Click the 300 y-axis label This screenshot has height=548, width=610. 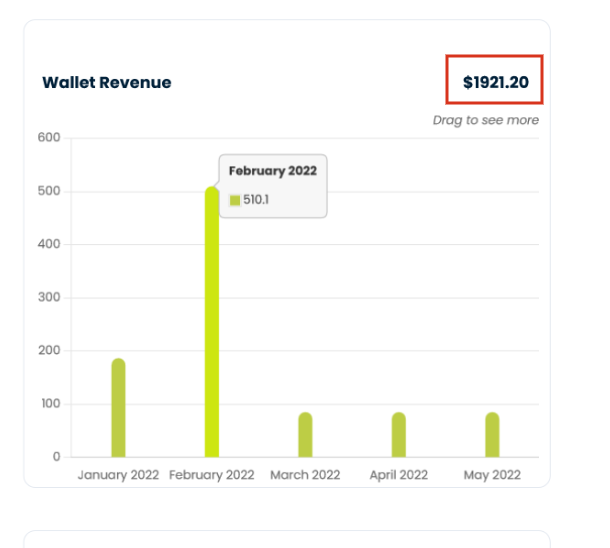49,297
